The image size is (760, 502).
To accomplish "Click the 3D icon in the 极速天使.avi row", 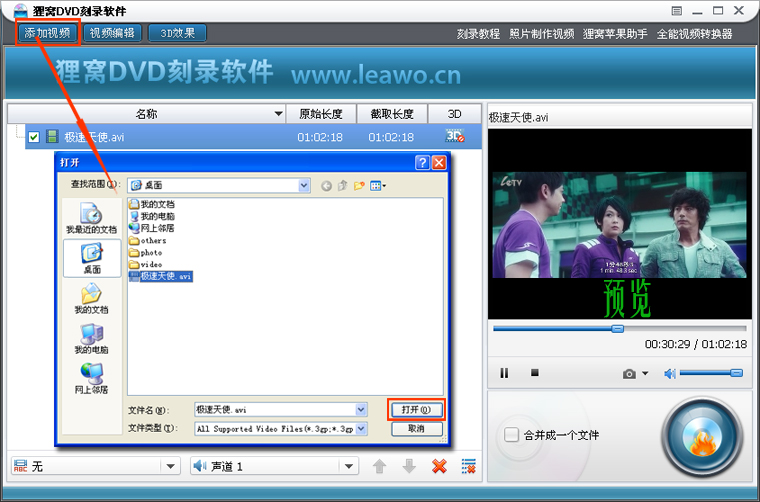I will [x=455, y=136].
